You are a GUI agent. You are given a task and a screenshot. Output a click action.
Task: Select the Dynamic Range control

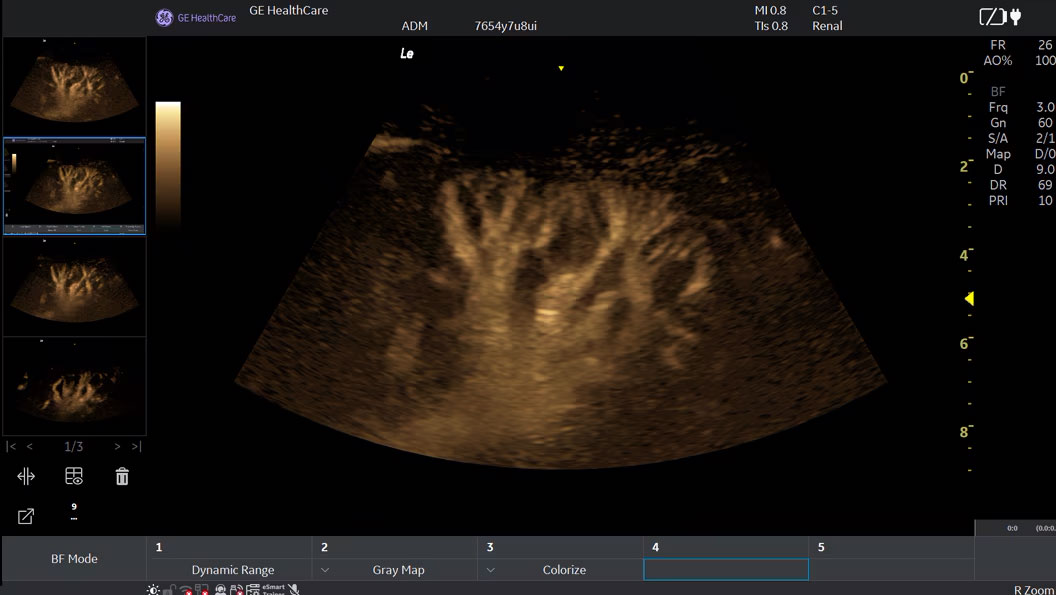(x=232, y=570)
